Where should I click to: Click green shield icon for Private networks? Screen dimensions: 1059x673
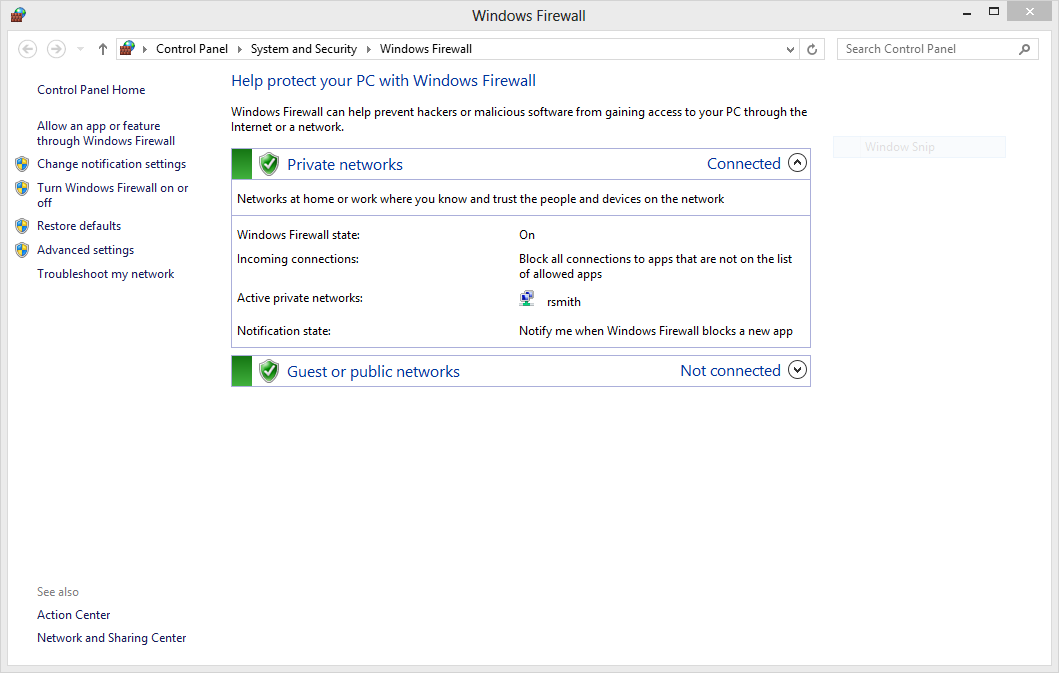click(x=269, y=164)
